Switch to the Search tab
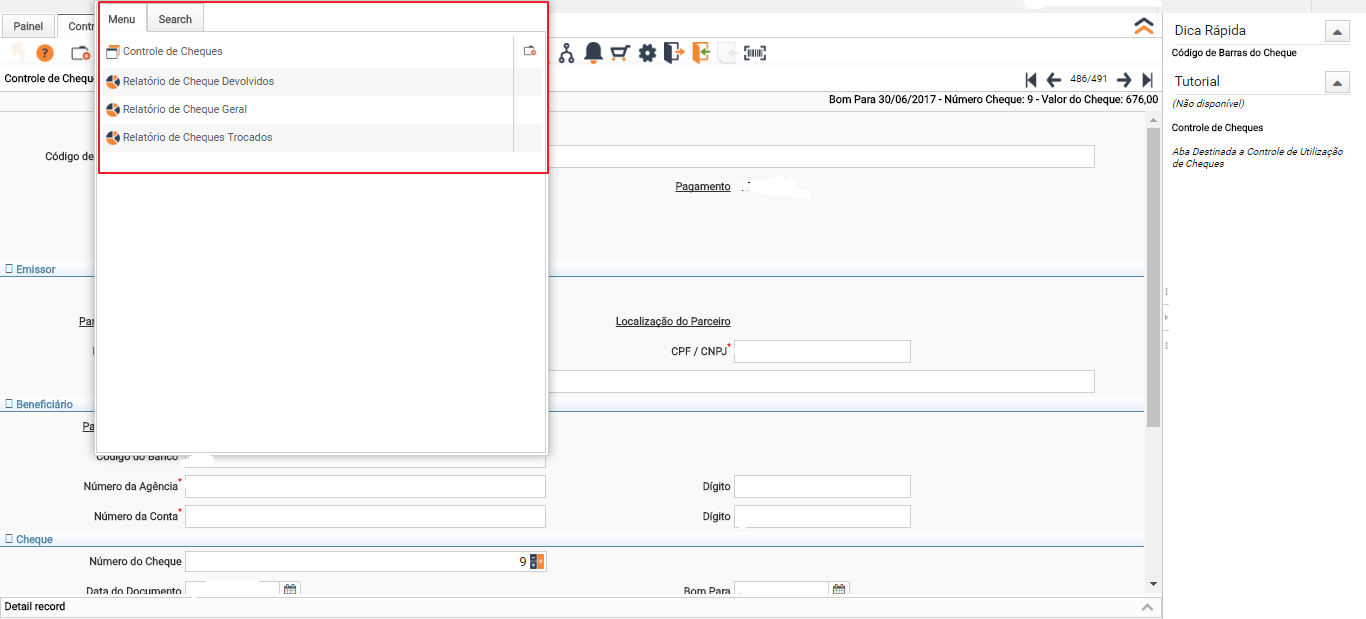Screen dimensions: 1366x619 (x=175, y=19)
